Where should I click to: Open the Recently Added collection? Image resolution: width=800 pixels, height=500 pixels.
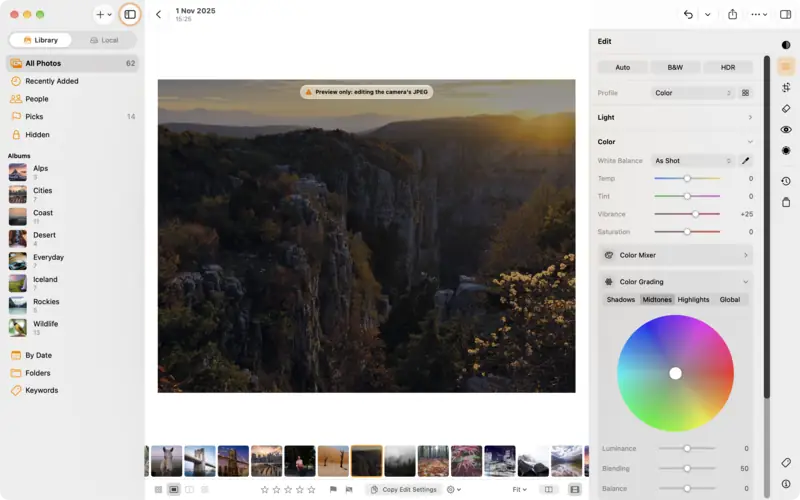(x=72, y=81)
